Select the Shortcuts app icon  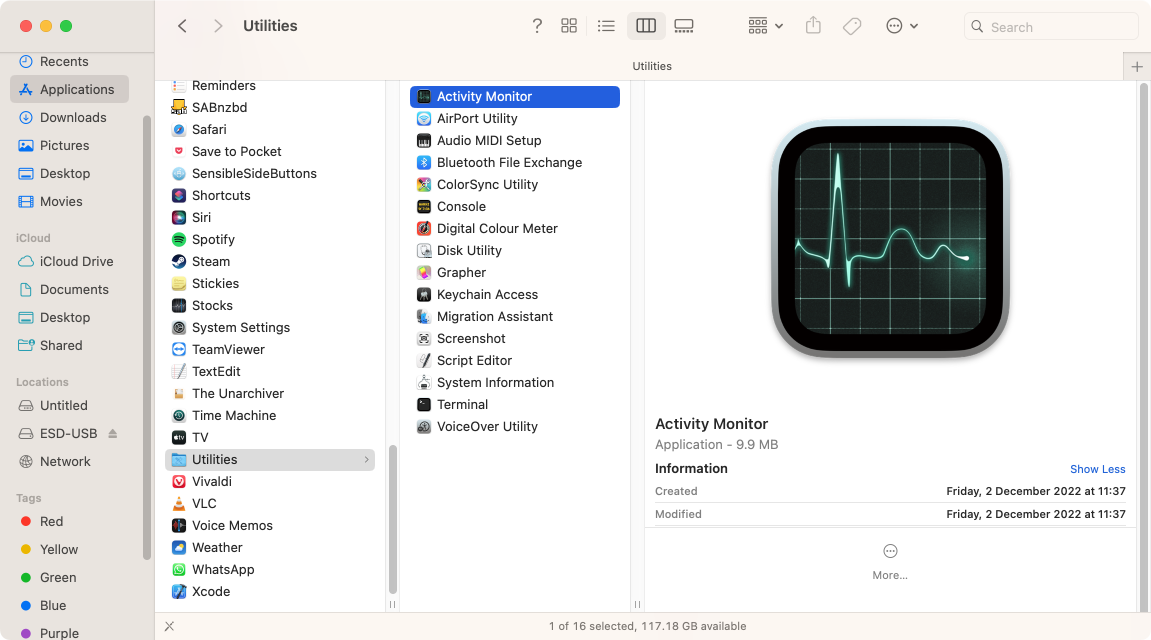(179, 195)
